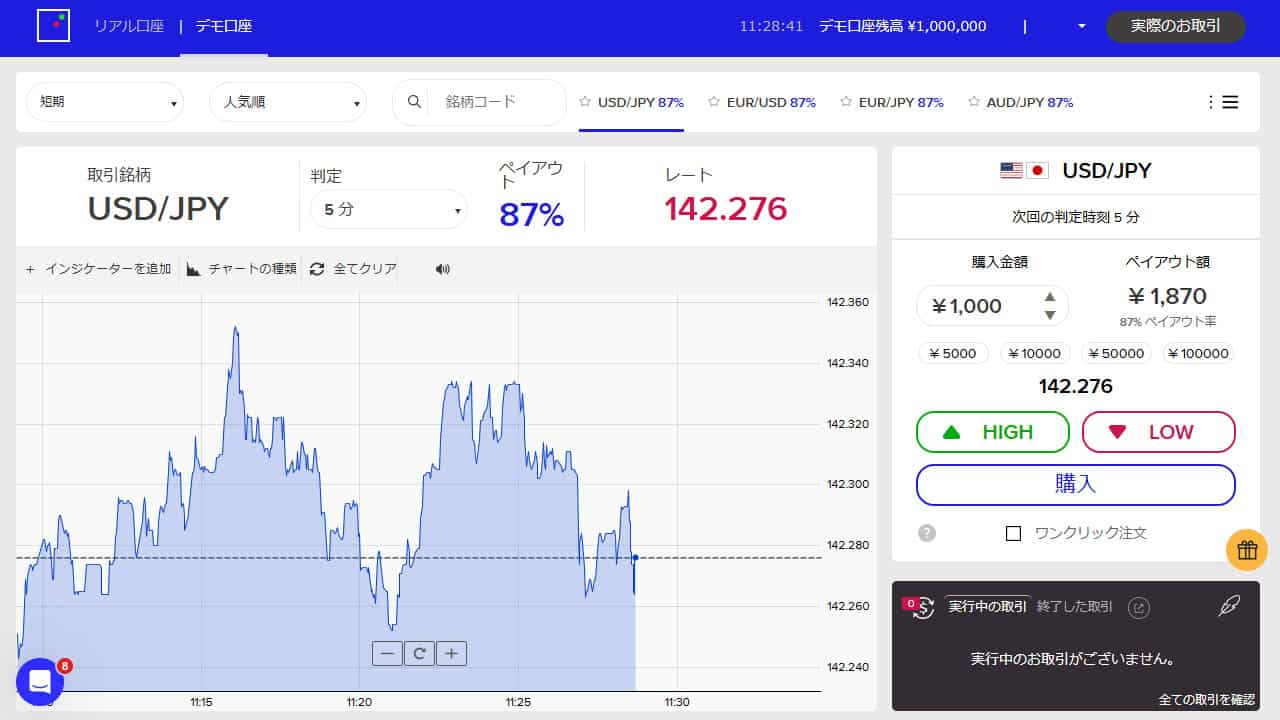Click the ¥1,870 payout amount
The image size is (1280, 720).
pos(1167,296)
